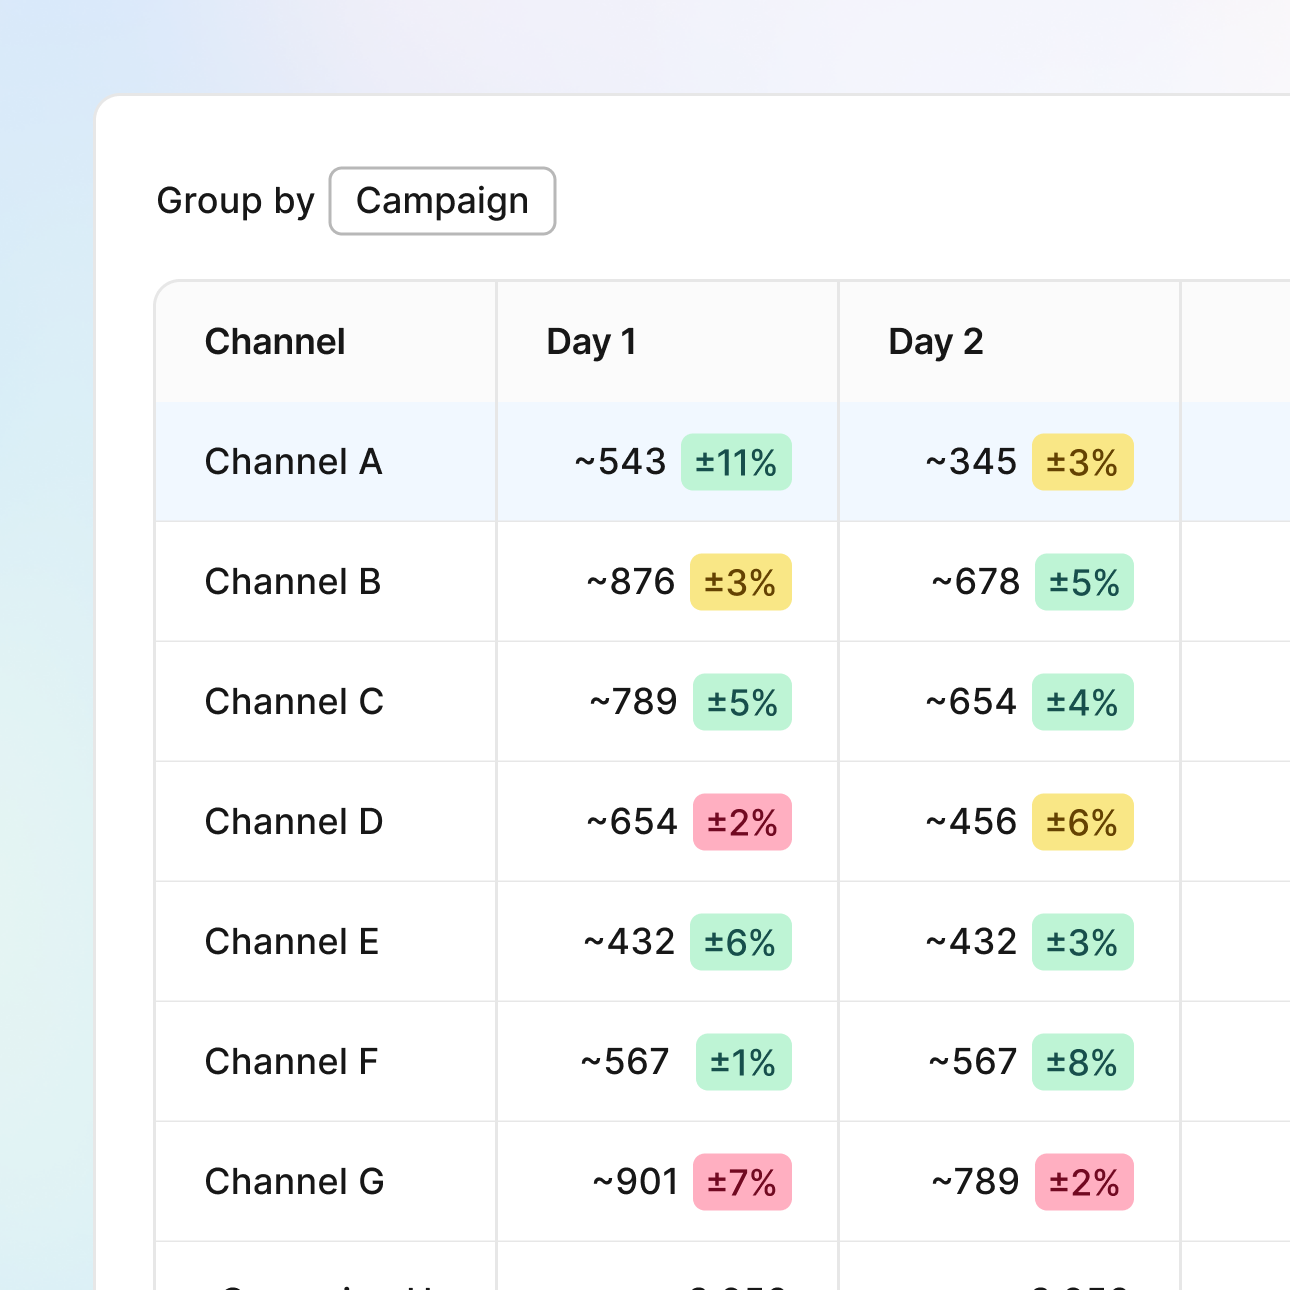This screenshot has height=1290, width=1290.
Task: Select the Channel E row label
Action: (292, 942)
